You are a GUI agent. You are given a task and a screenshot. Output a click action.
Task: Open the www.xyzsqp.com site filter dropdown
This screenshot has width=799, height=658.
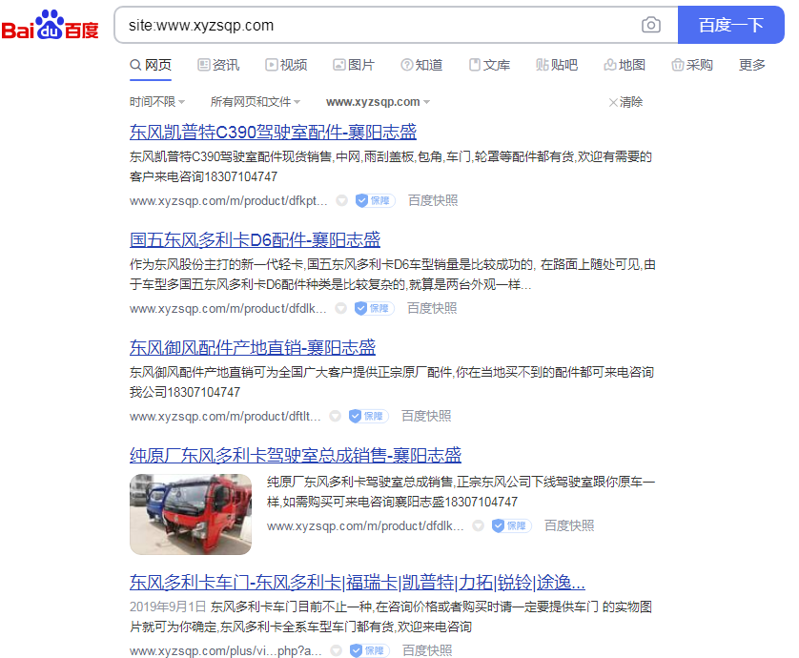[378, 102]
